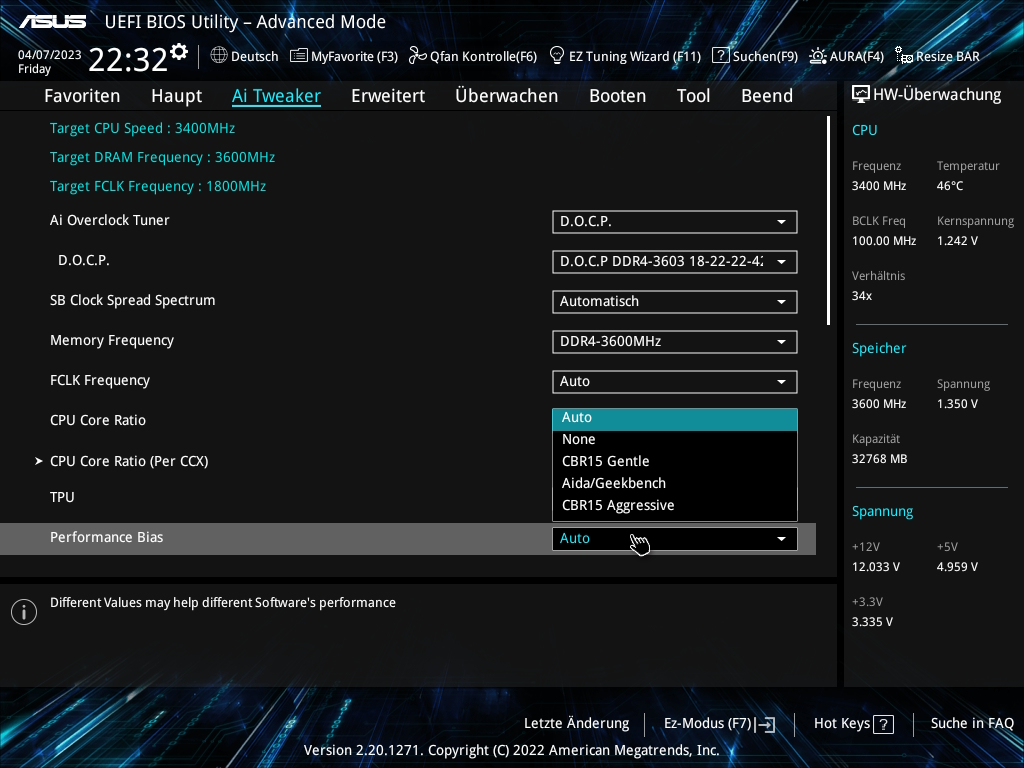
Task: Select the Ai Tweaker tab
Action: 276,96
